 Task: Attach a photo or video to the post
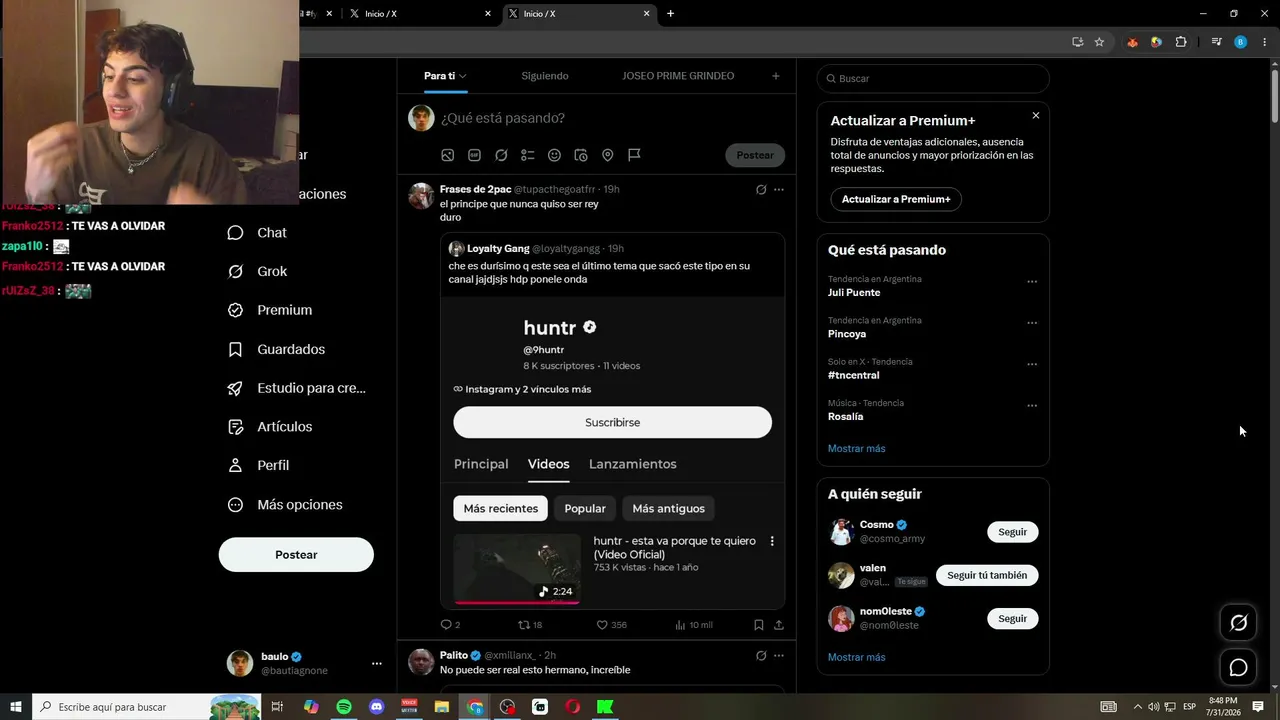point(447,155)
